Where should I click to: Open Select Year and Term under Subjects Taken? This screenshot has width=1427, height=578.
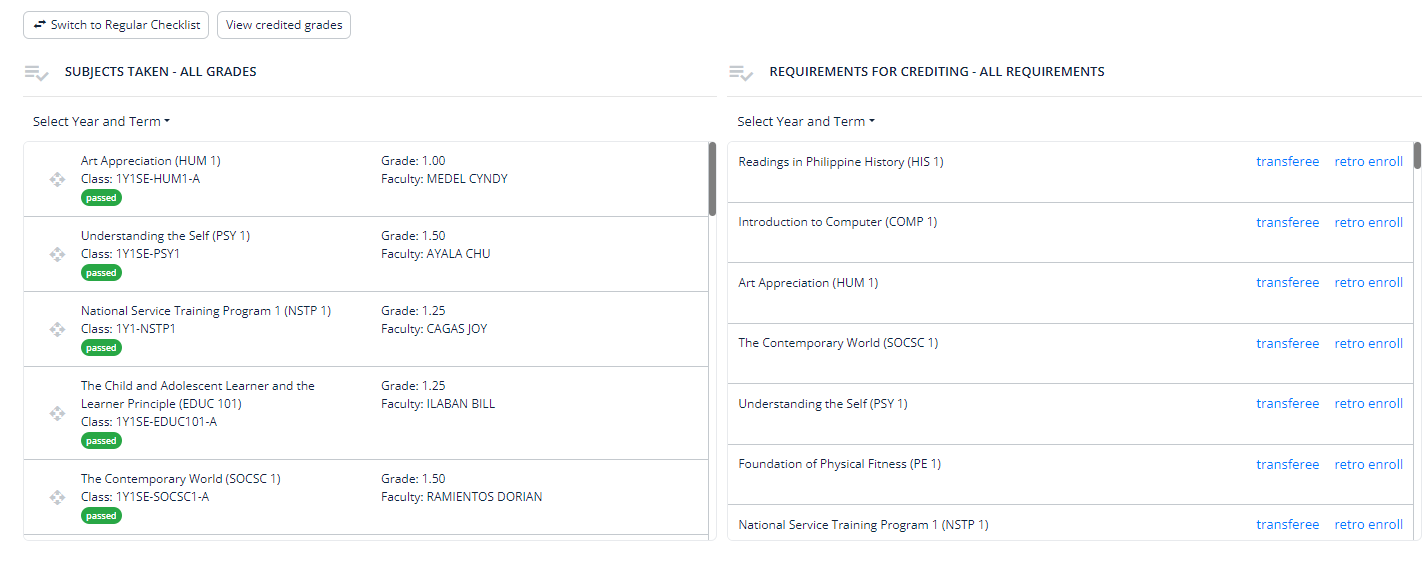(x=101, y=122)
